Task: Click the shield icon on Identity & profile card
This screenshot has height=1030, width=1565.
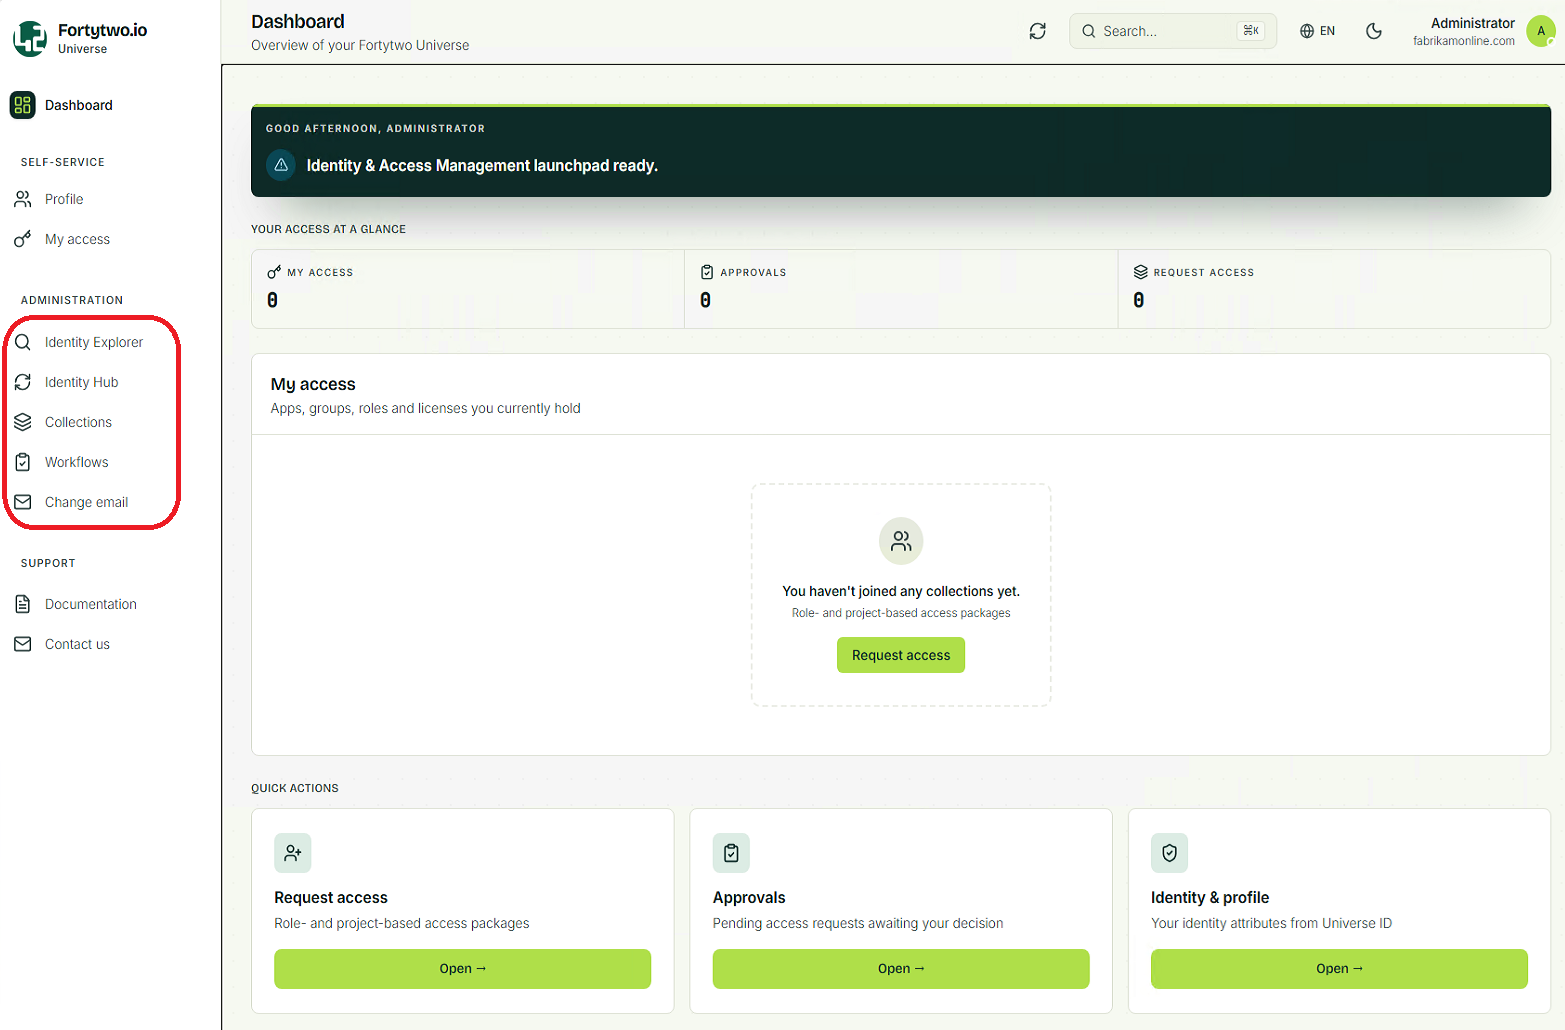Action: pyautogui.click(x=1169, y=853)
